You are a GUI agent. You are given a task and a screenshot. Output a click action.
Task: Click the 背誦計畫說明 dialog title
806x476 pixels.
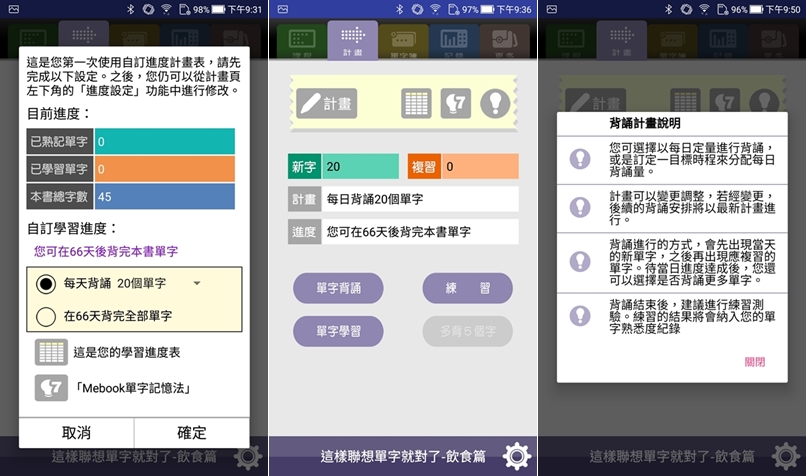coord(645,123)
